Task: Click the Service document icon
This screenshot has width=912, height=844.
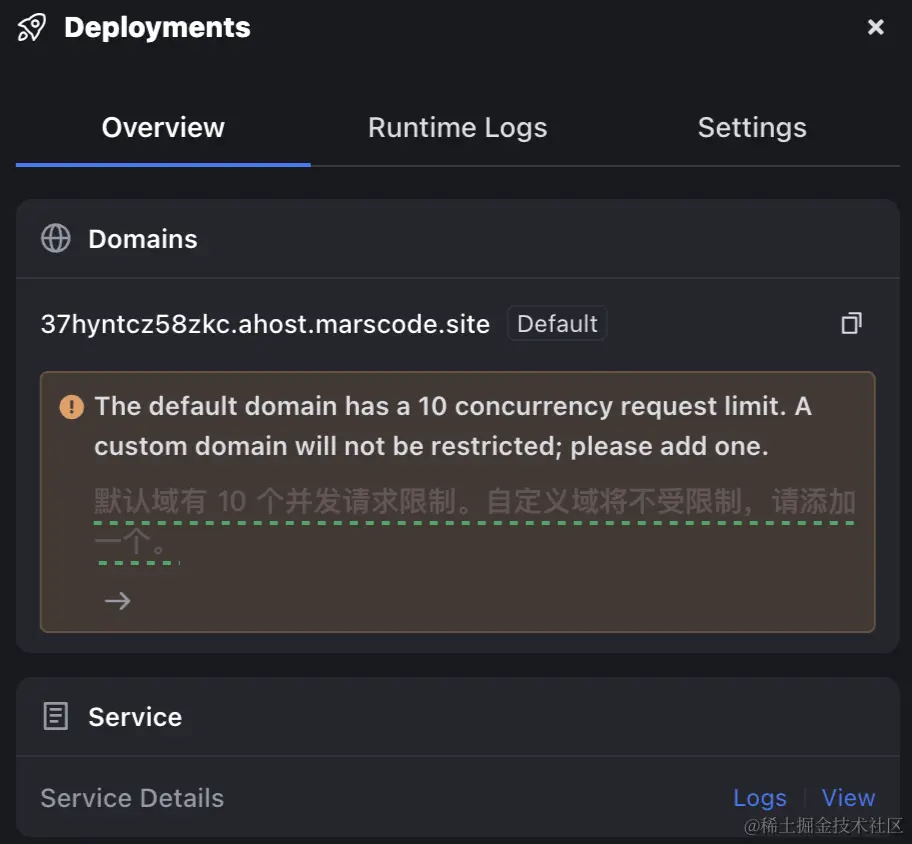Action: pyautogui.click(x=56, y=716)
